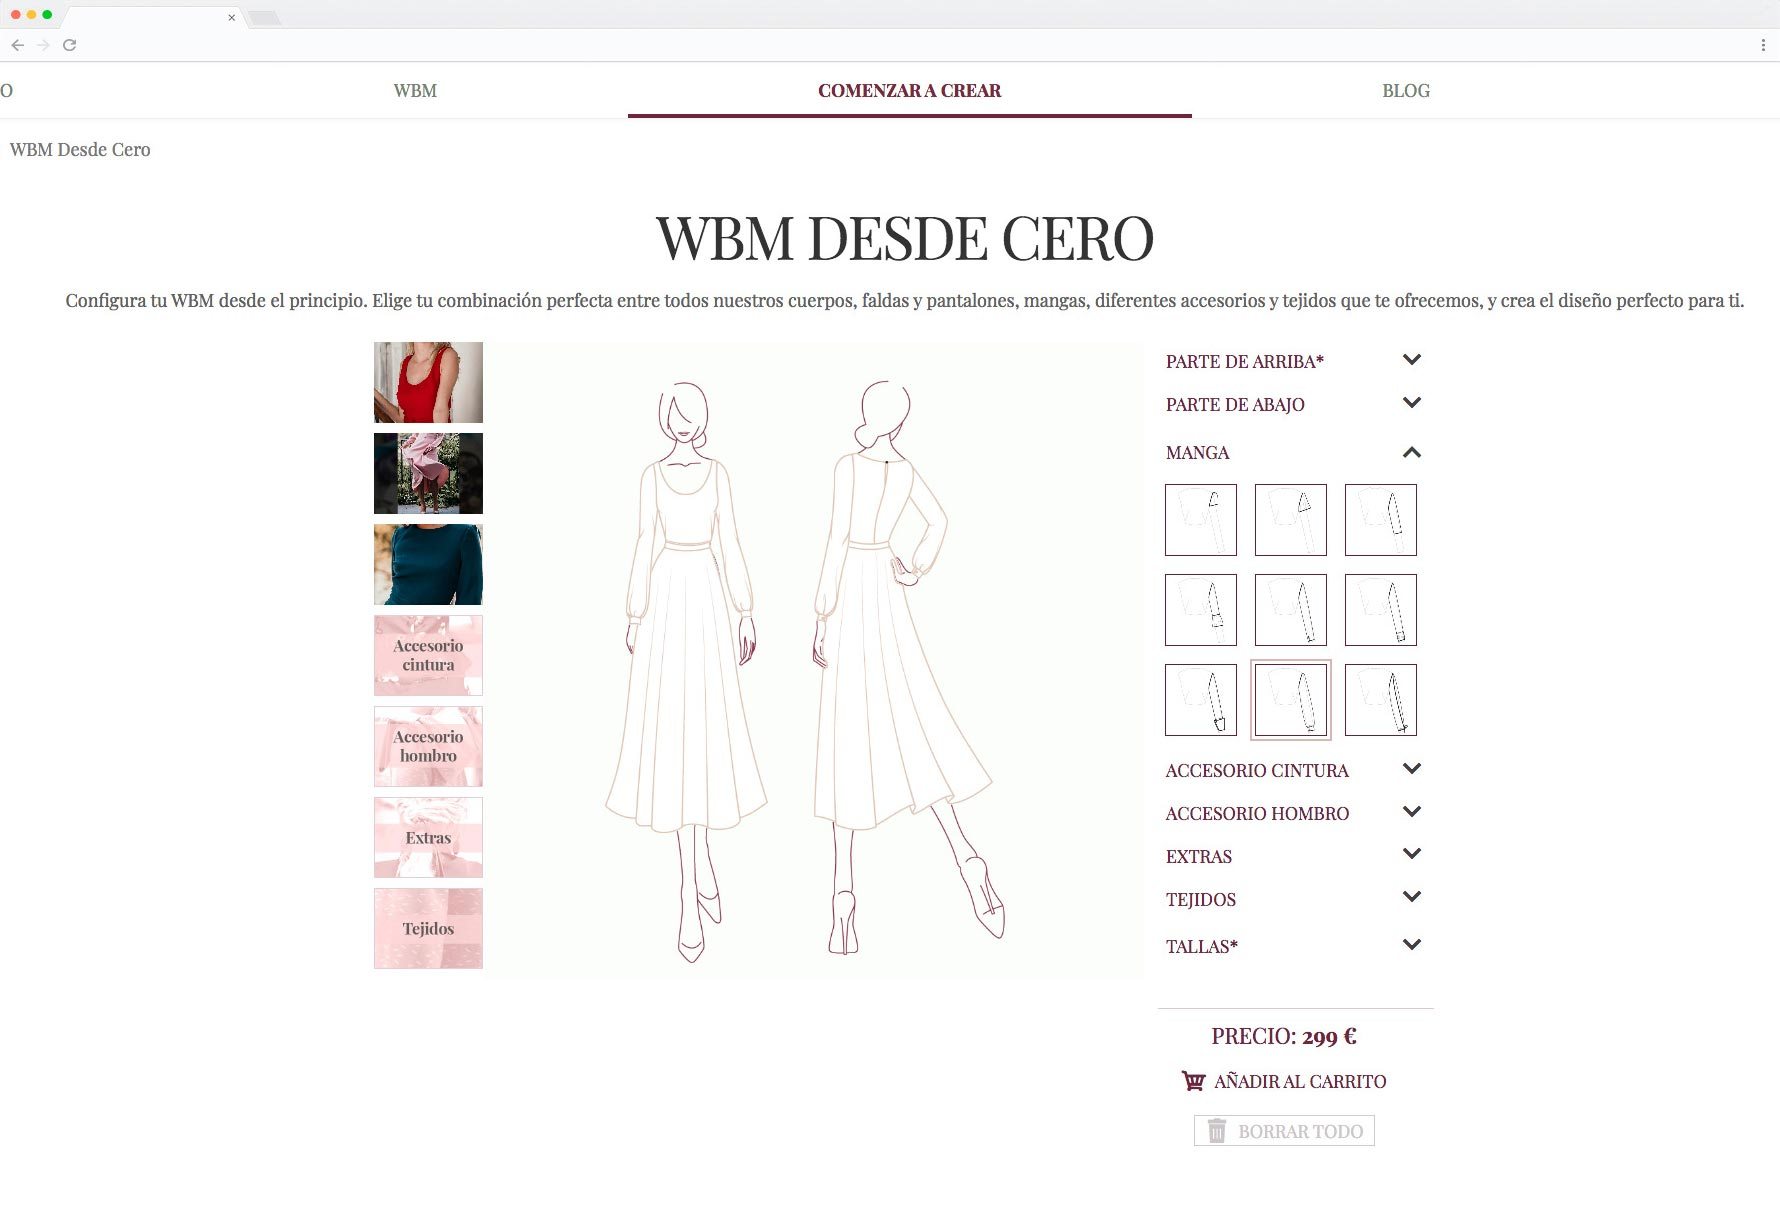Viewport: 1780px width, 1206px height.
Task: Click the price text 299 €
Action: coord(1329,1037)
